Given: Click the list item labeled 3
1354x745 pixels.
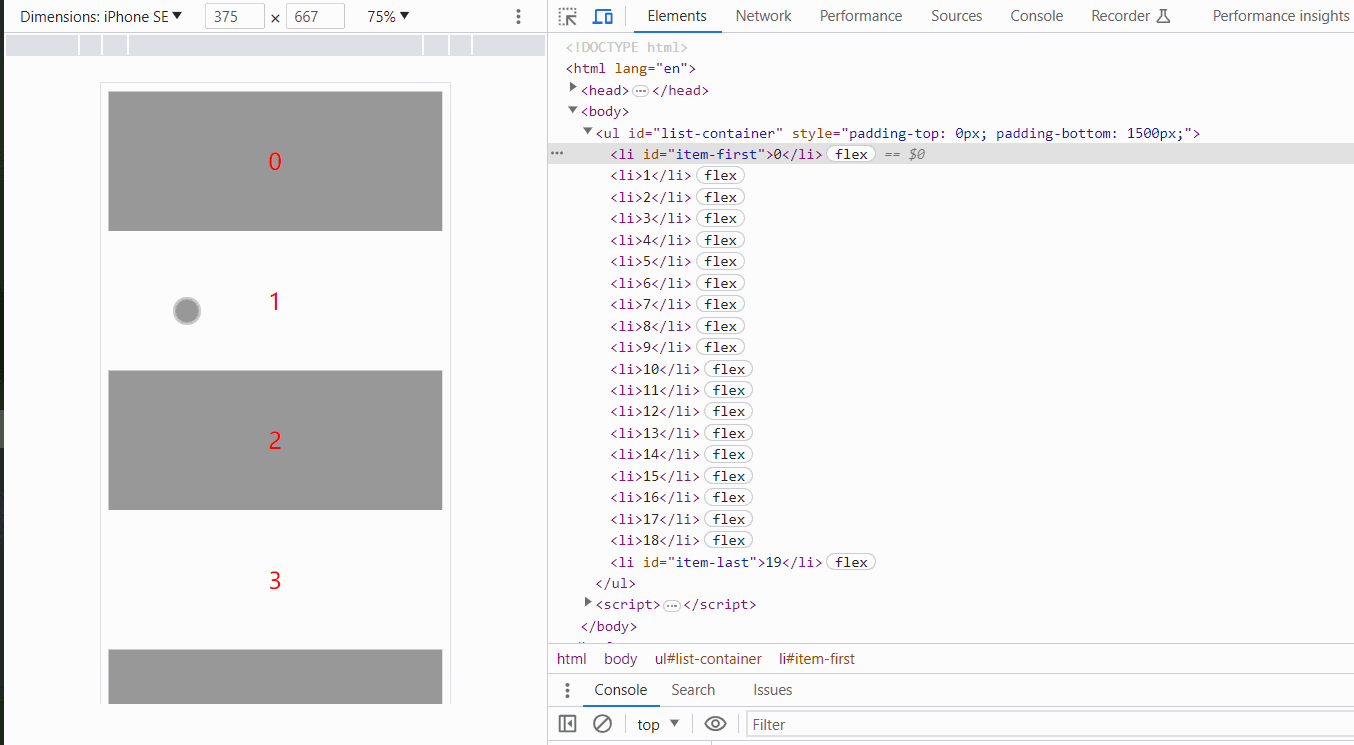Looking at the screenshot, I should click(x=275, y=580).
